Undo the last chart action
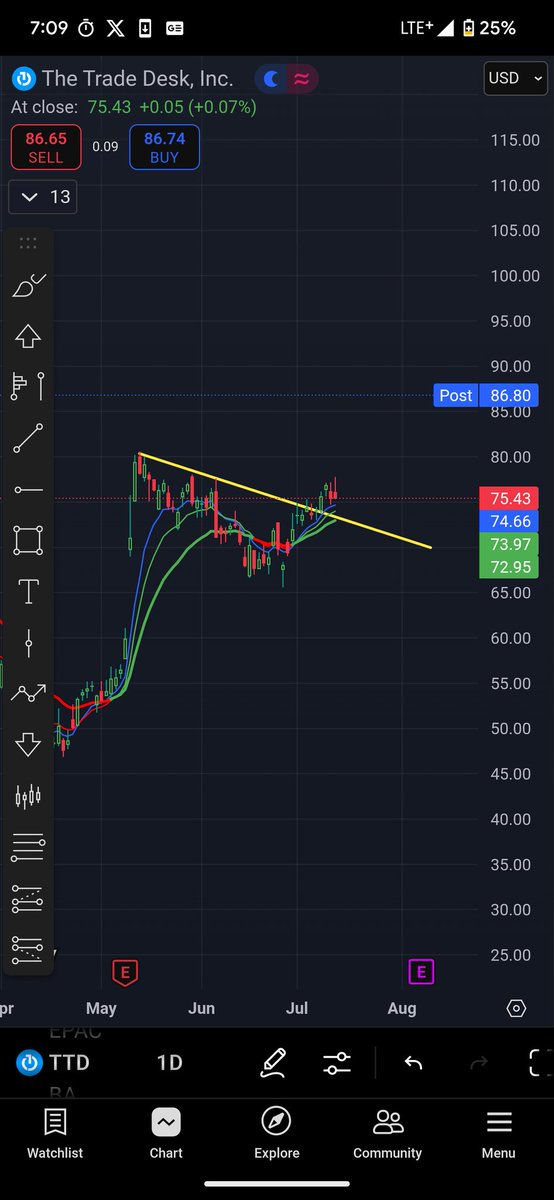 coord(413,1062)
